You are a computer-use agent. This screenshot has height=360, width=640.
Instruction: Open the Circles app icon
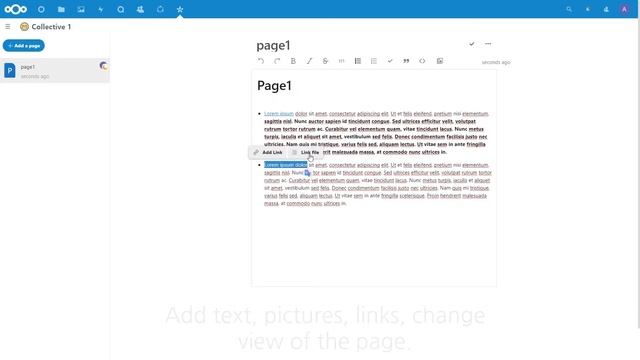click(160, 9)
